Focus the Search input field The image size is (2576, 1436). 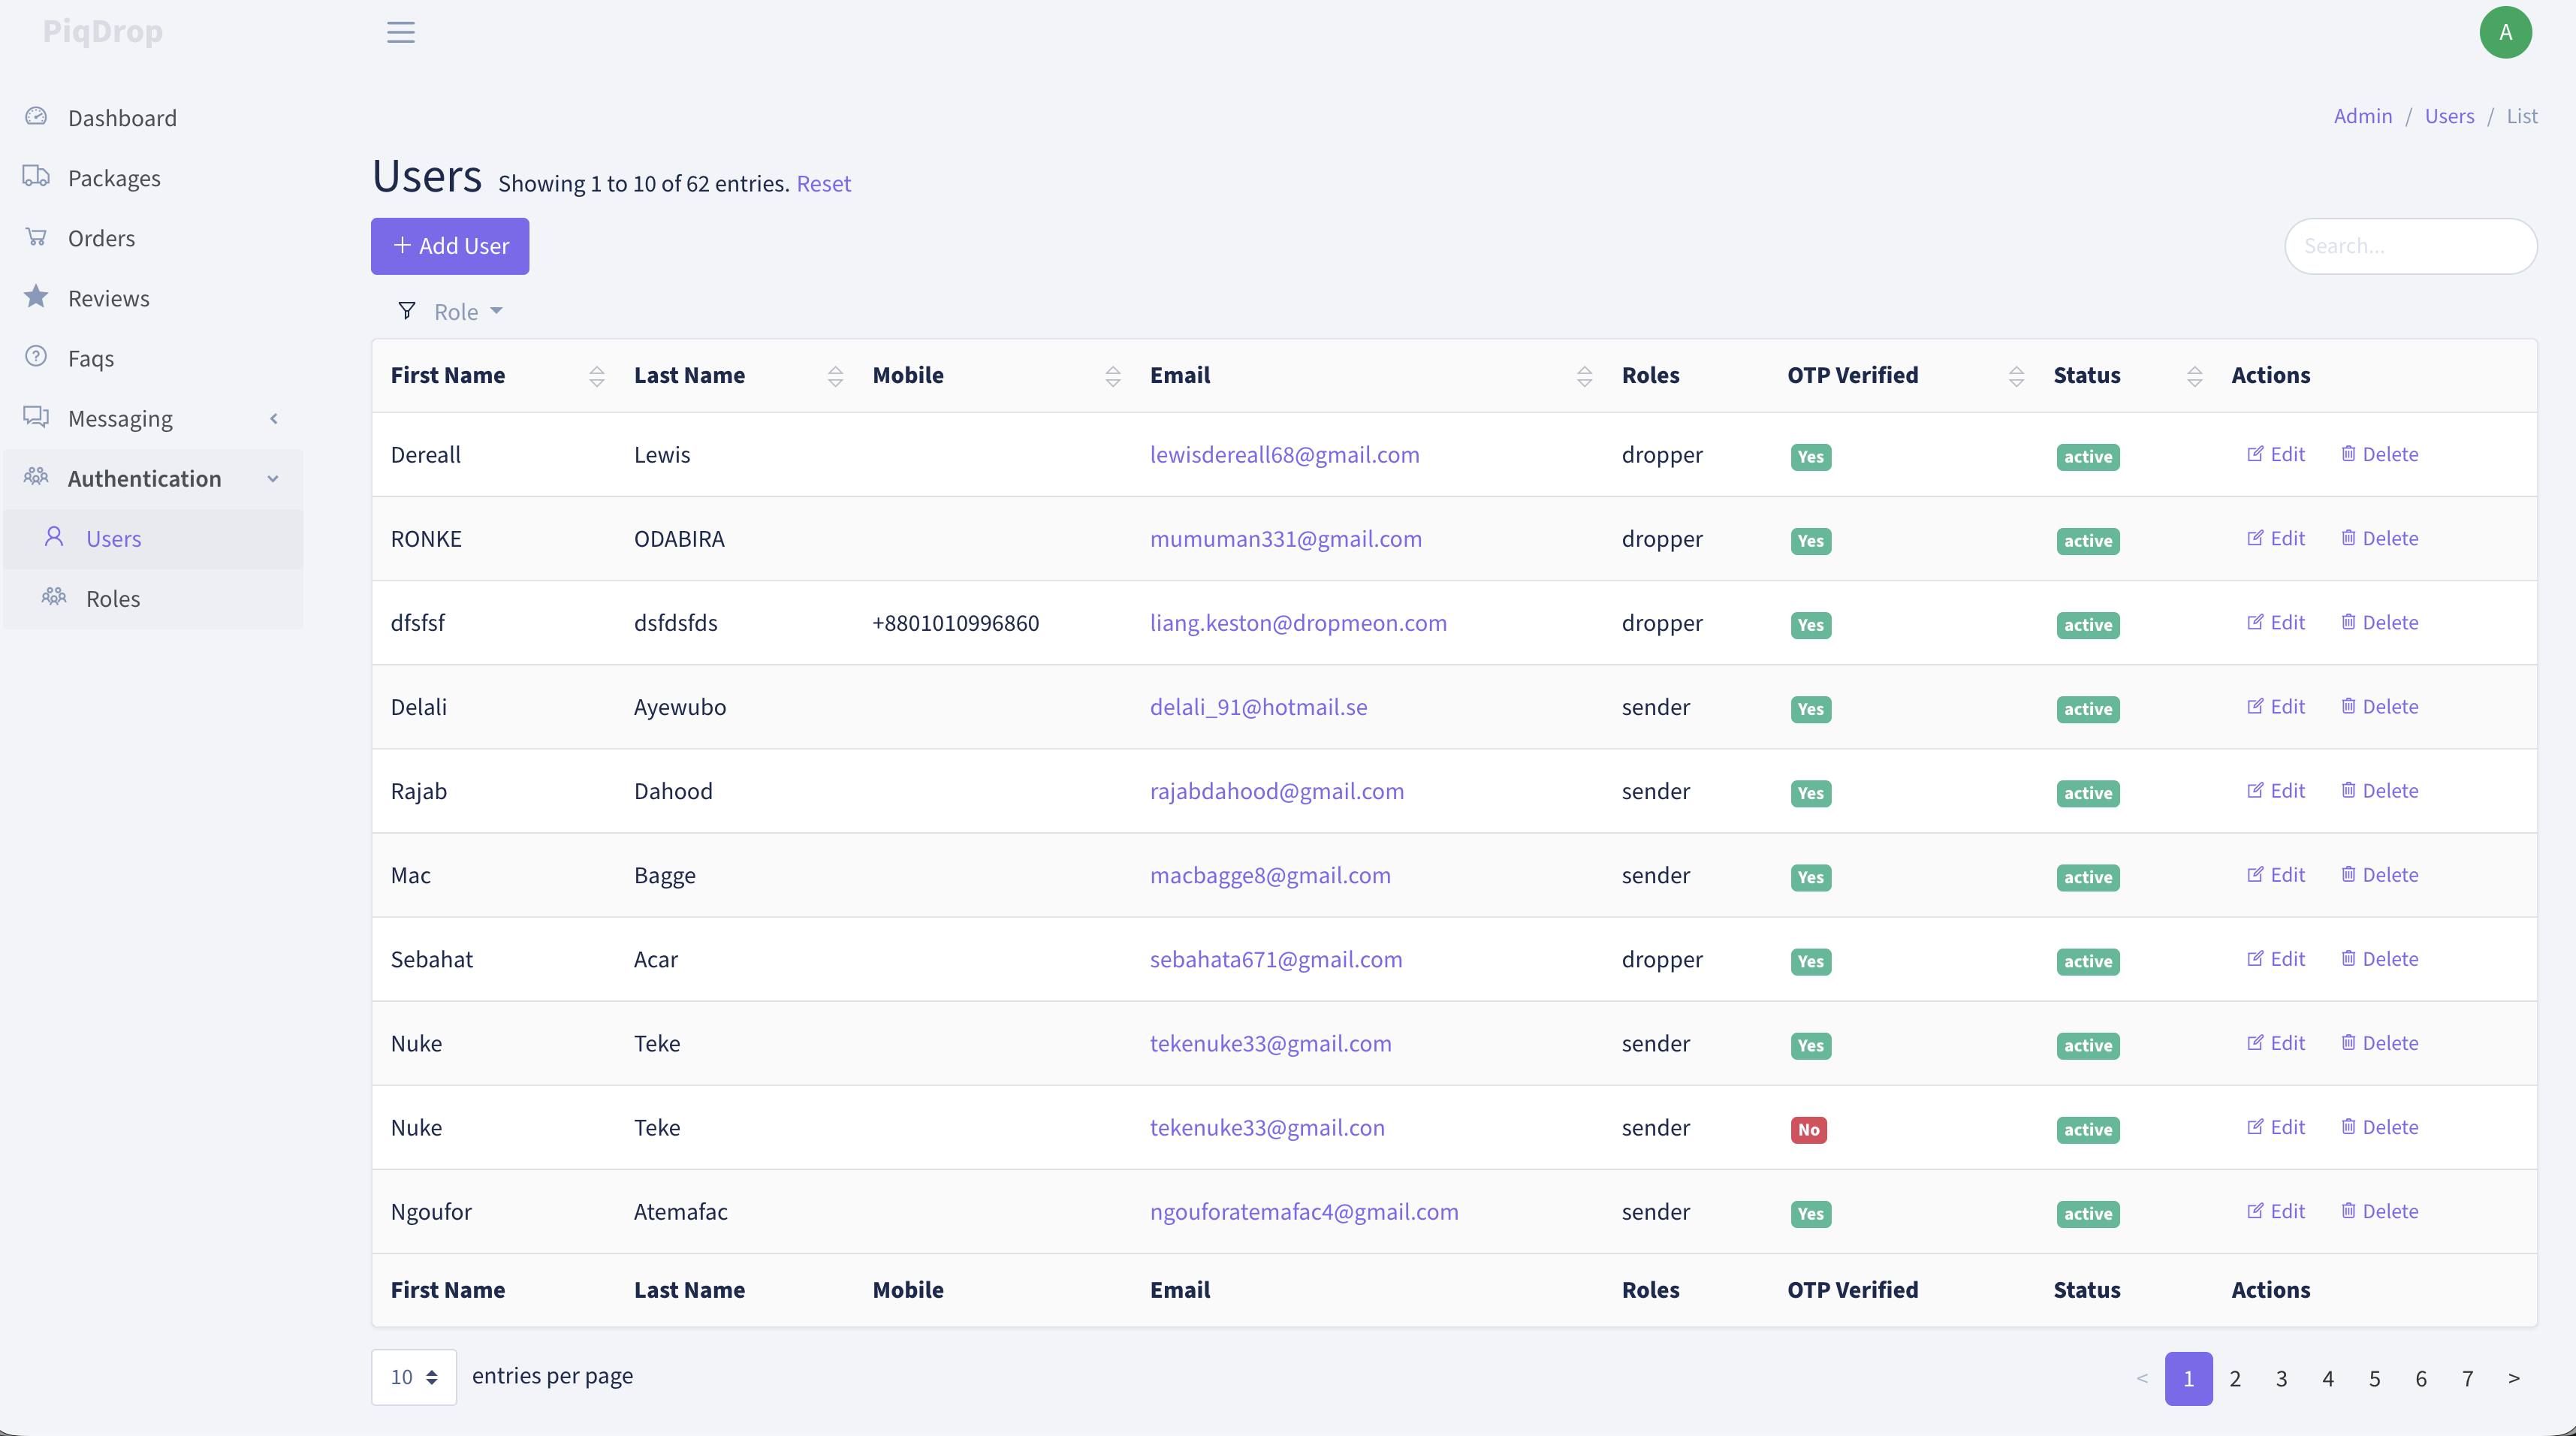pyautogui.click(x=2410, y=246)
